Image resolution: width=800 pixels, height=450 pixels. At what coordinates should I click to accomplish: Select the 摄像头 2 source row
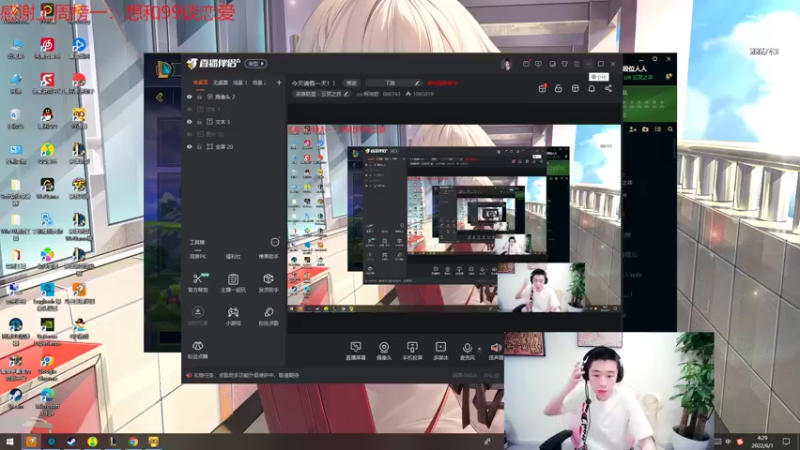click(233, 96)
